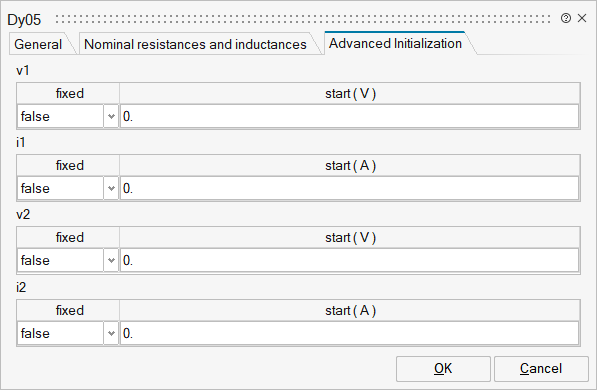This screenshot has width=597, height=390.
Task: Expand the v1 fixed dropdown arrow
Action: coord(111,117)
